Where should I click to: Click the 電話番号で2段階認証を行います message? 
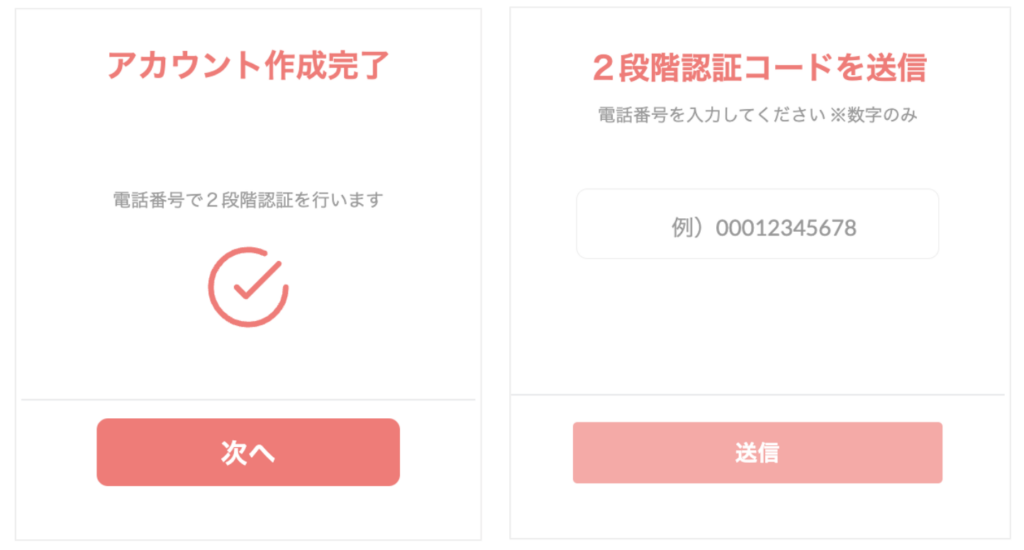(248, 200)
